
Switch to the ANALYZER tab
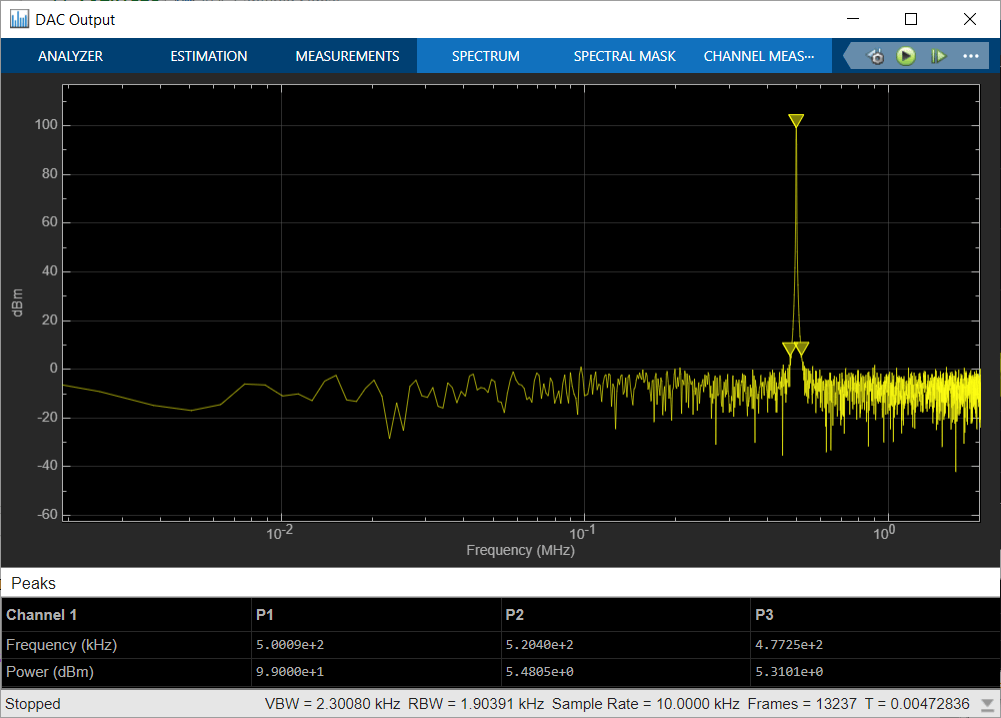tap(70, 56)
